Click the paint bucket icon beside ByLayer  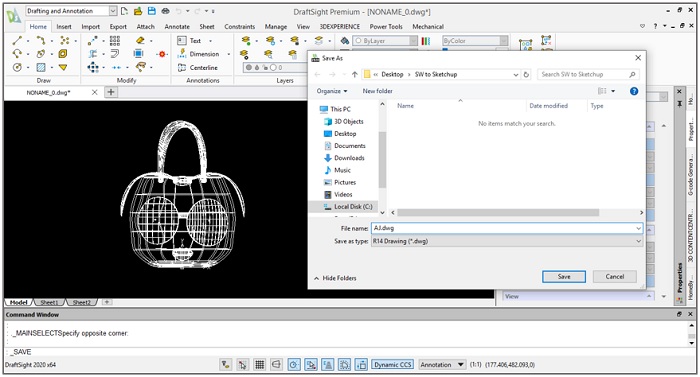click(345, 41)
